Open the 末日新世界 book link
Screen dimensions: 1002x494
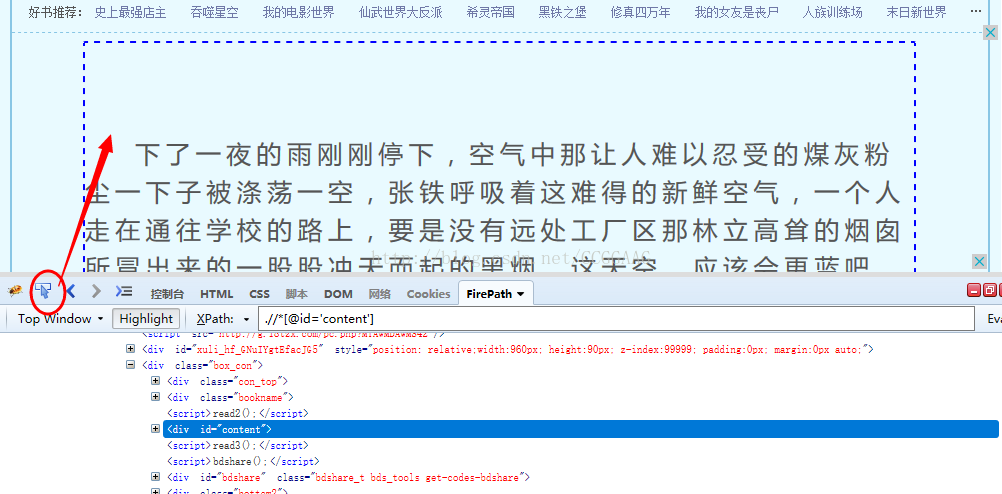click(x=916, y=12)
